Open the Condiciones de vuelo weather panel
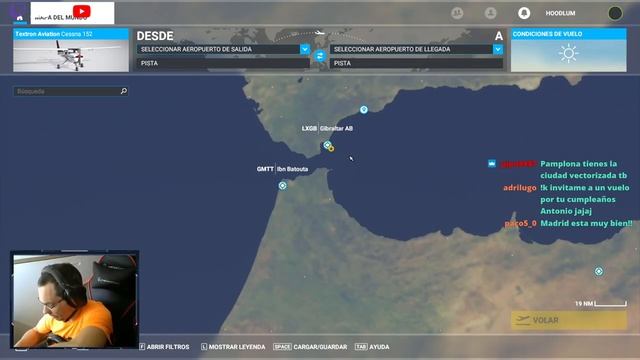The image size is (640, 360). 569,50
